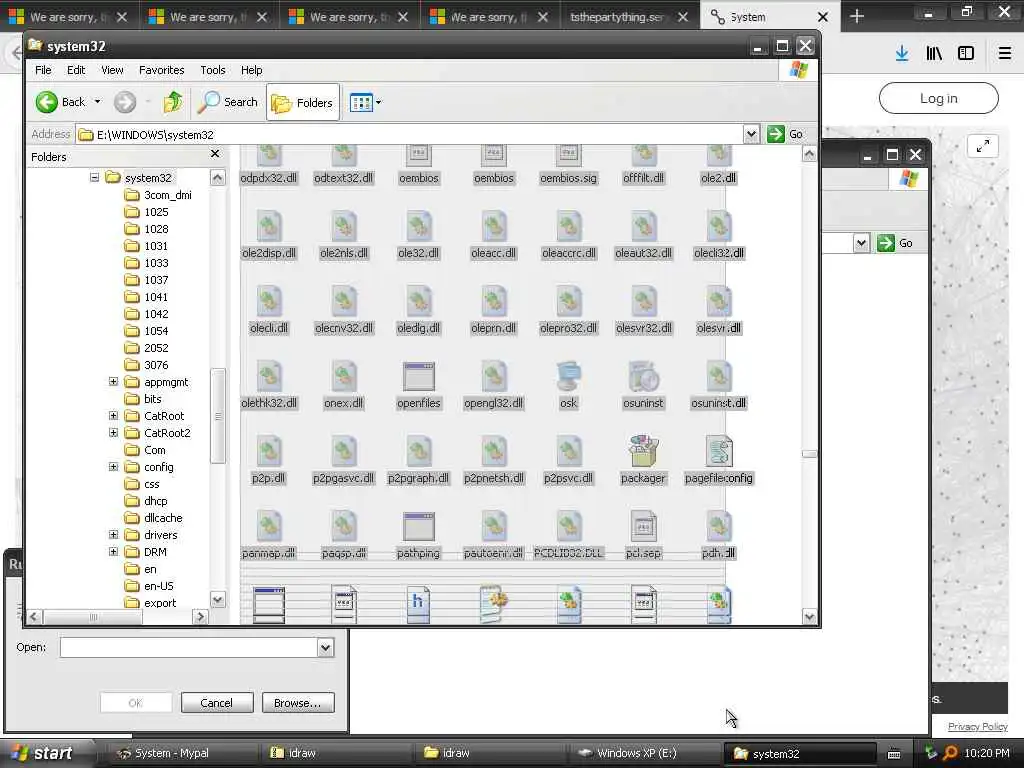Expand the DRM folder node
This screenshot has width=1024, height=768.
point(113,551)
